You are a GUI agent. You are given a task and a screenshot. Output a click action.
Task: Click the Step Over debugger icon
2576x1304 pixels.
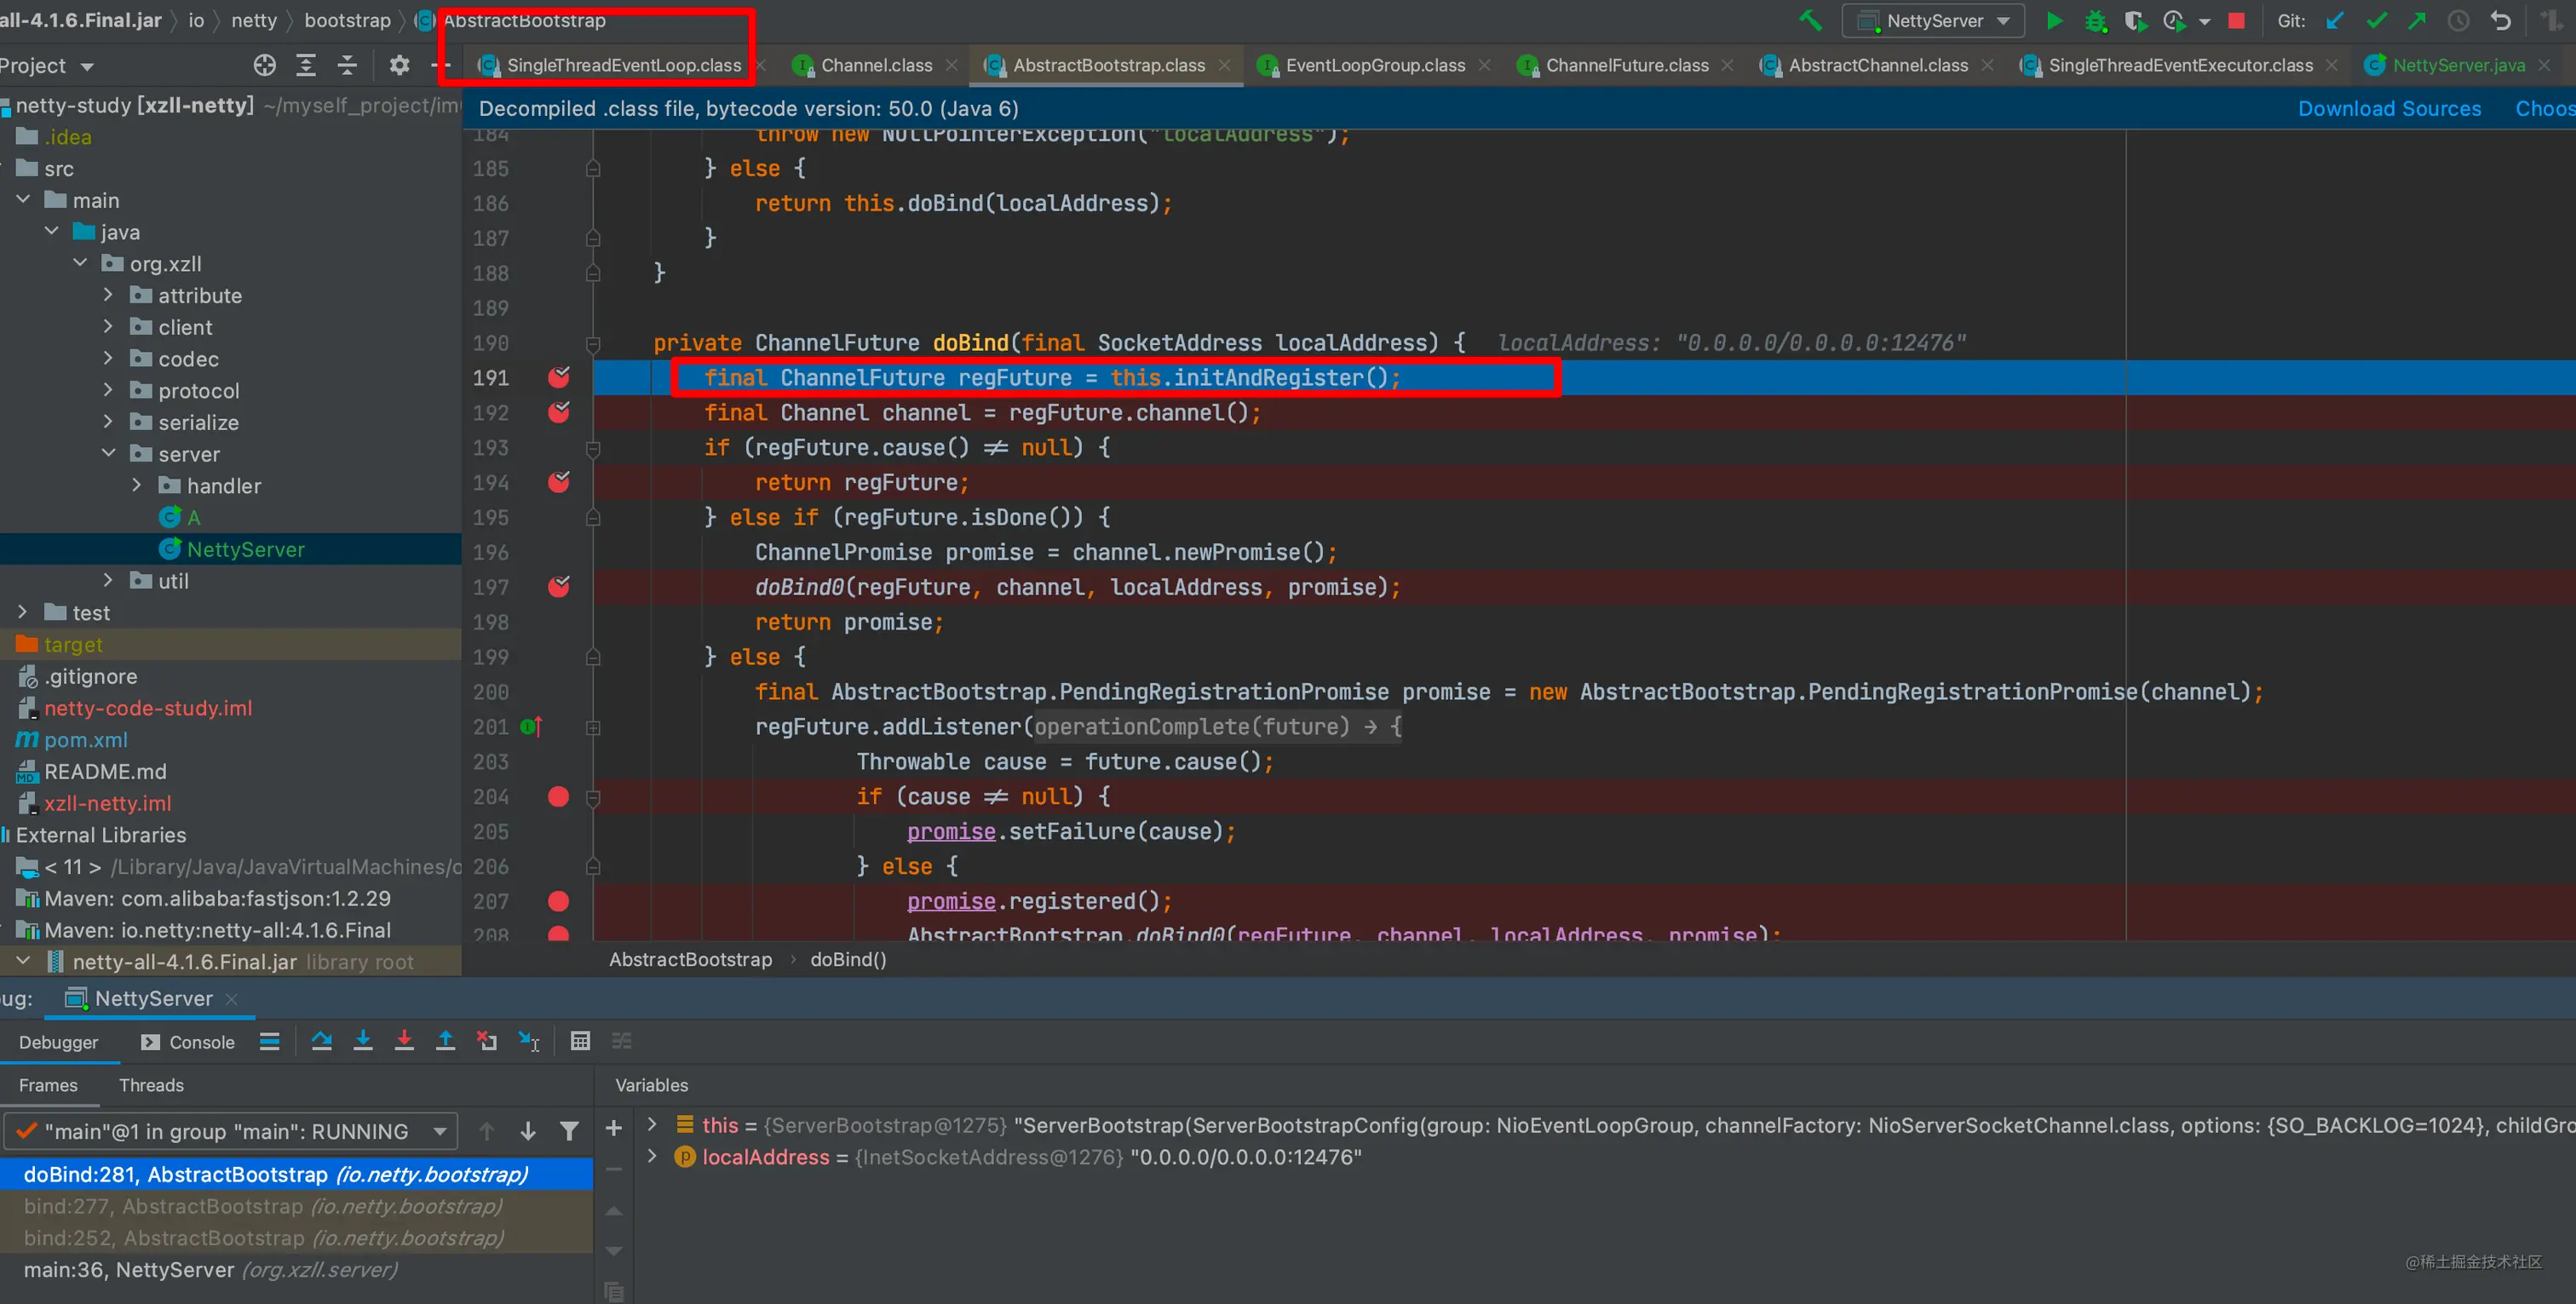pyautogui.click(x=321, y=1041)
